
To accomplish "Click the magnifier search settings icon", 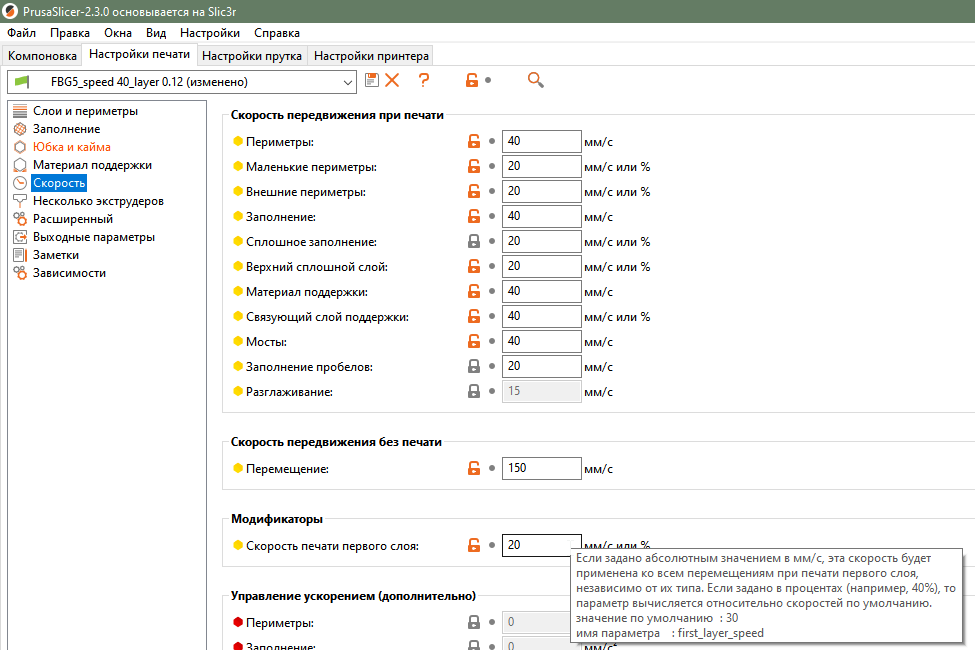I will [x=535, y=81].
